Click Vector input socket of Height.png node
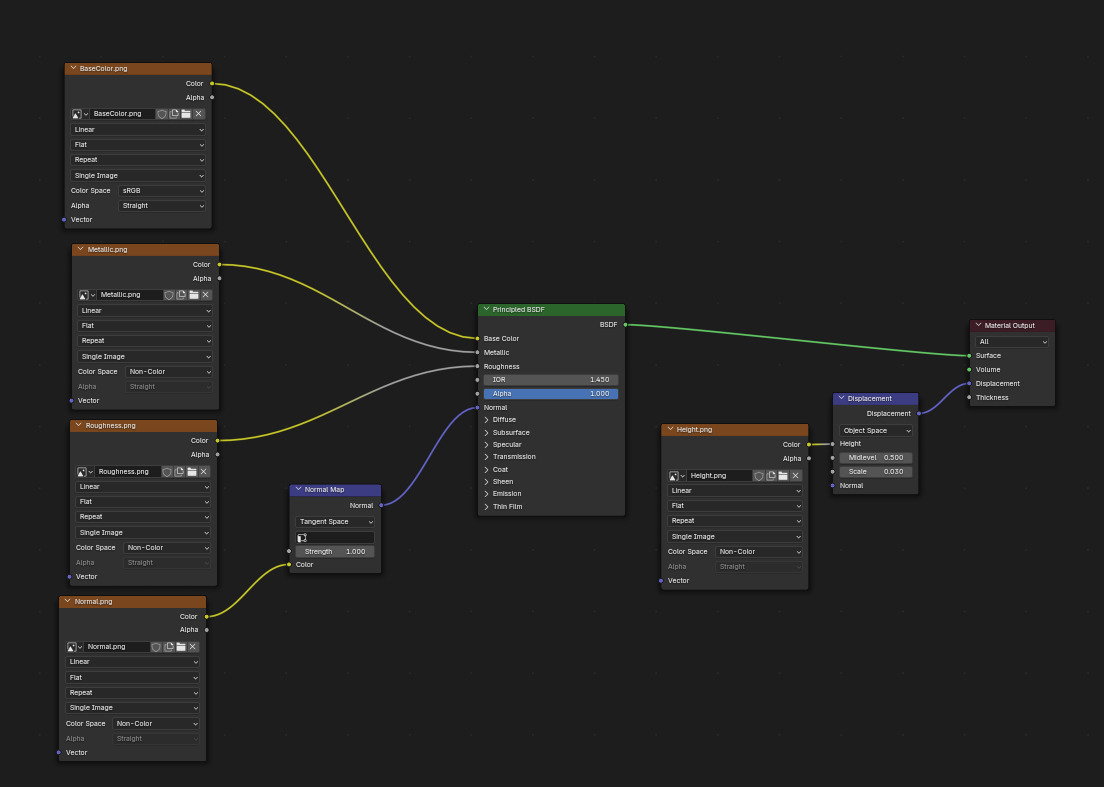Viewport: 1104px width, 787px height. point(661,581)
